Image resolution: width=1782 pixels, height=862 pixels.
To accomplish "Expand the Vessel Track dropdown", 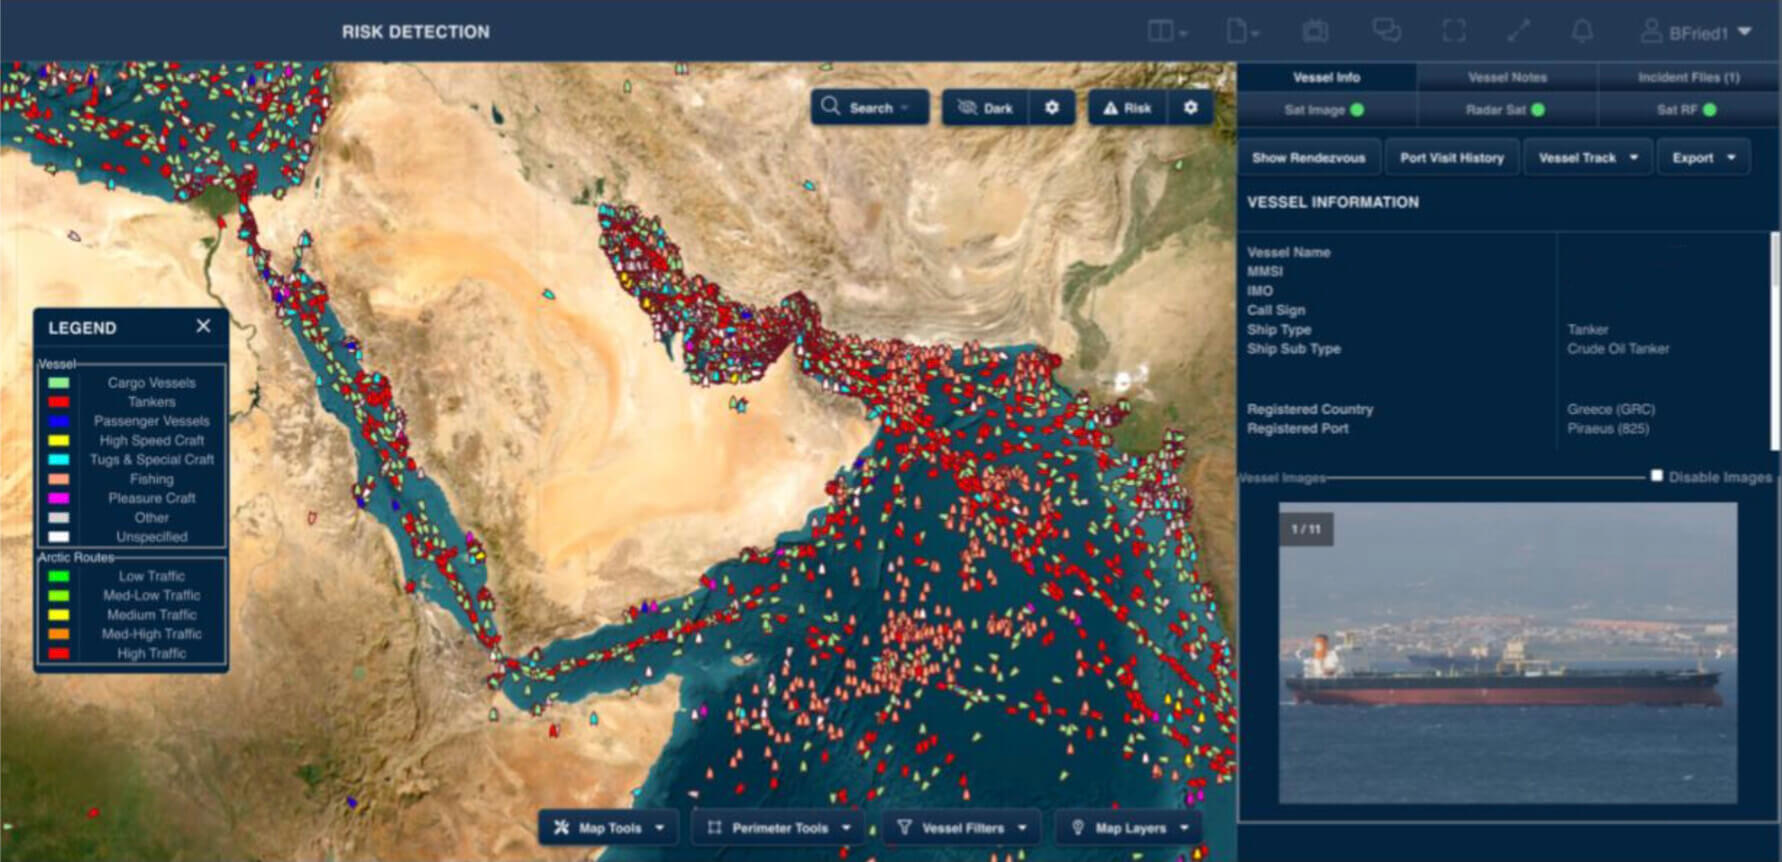I will click(x=1587, y=158).
